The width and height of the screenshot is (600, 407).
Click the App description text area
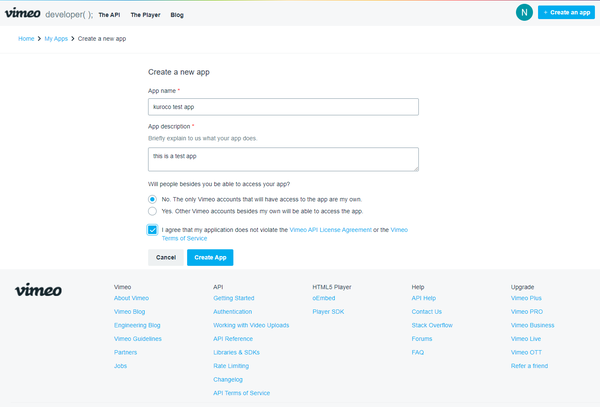click(283, 160)
